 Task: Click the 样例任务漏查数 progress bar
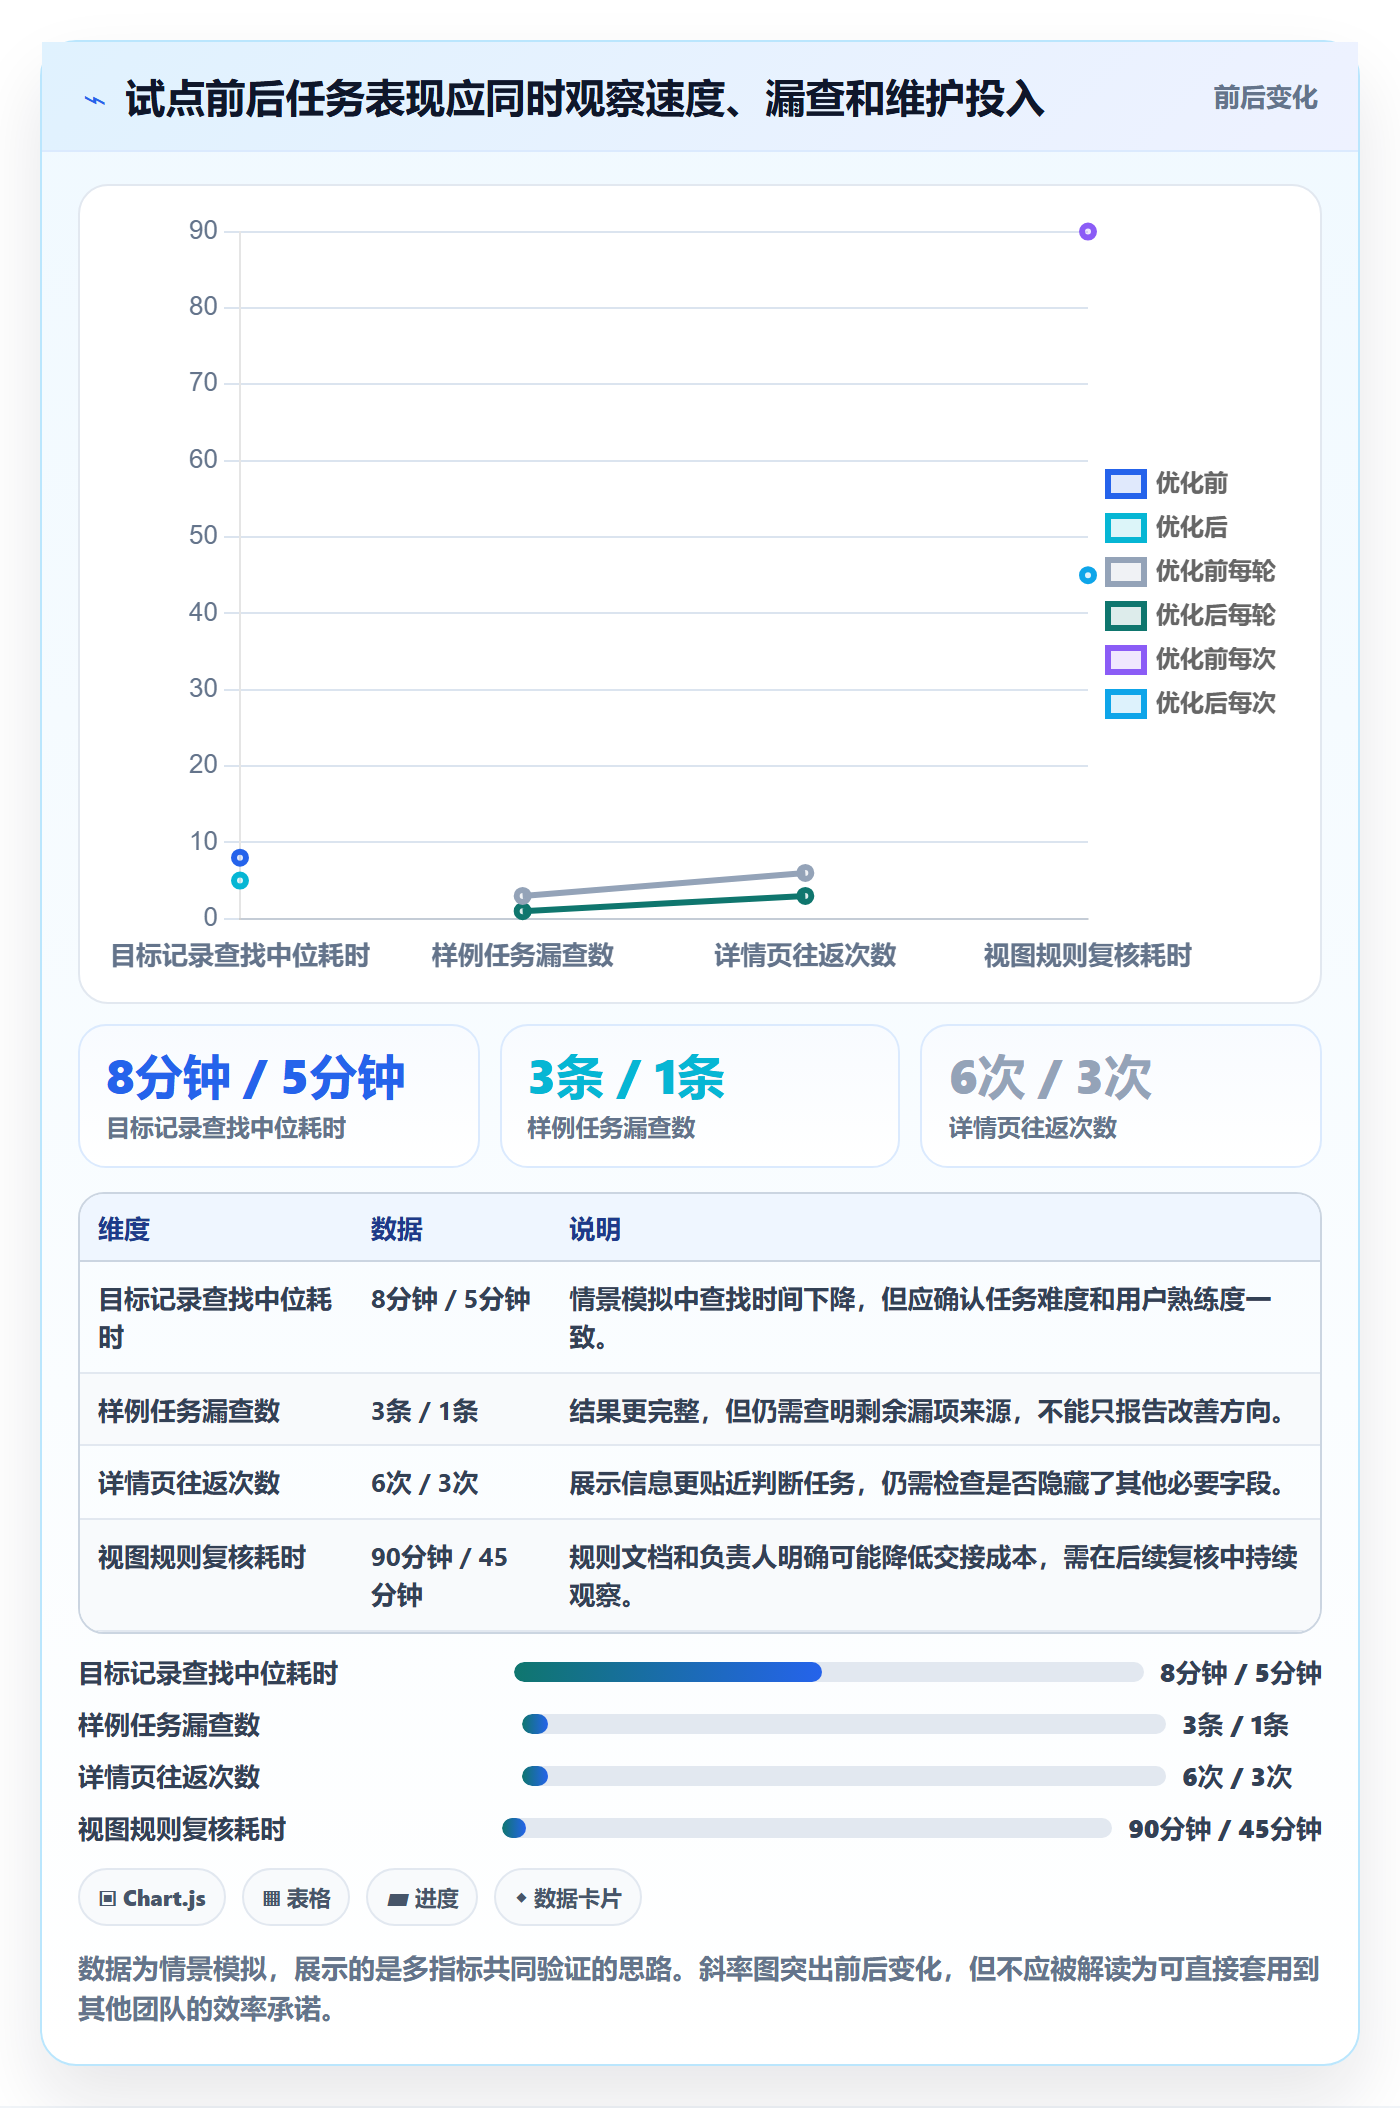coord(843,1724)
